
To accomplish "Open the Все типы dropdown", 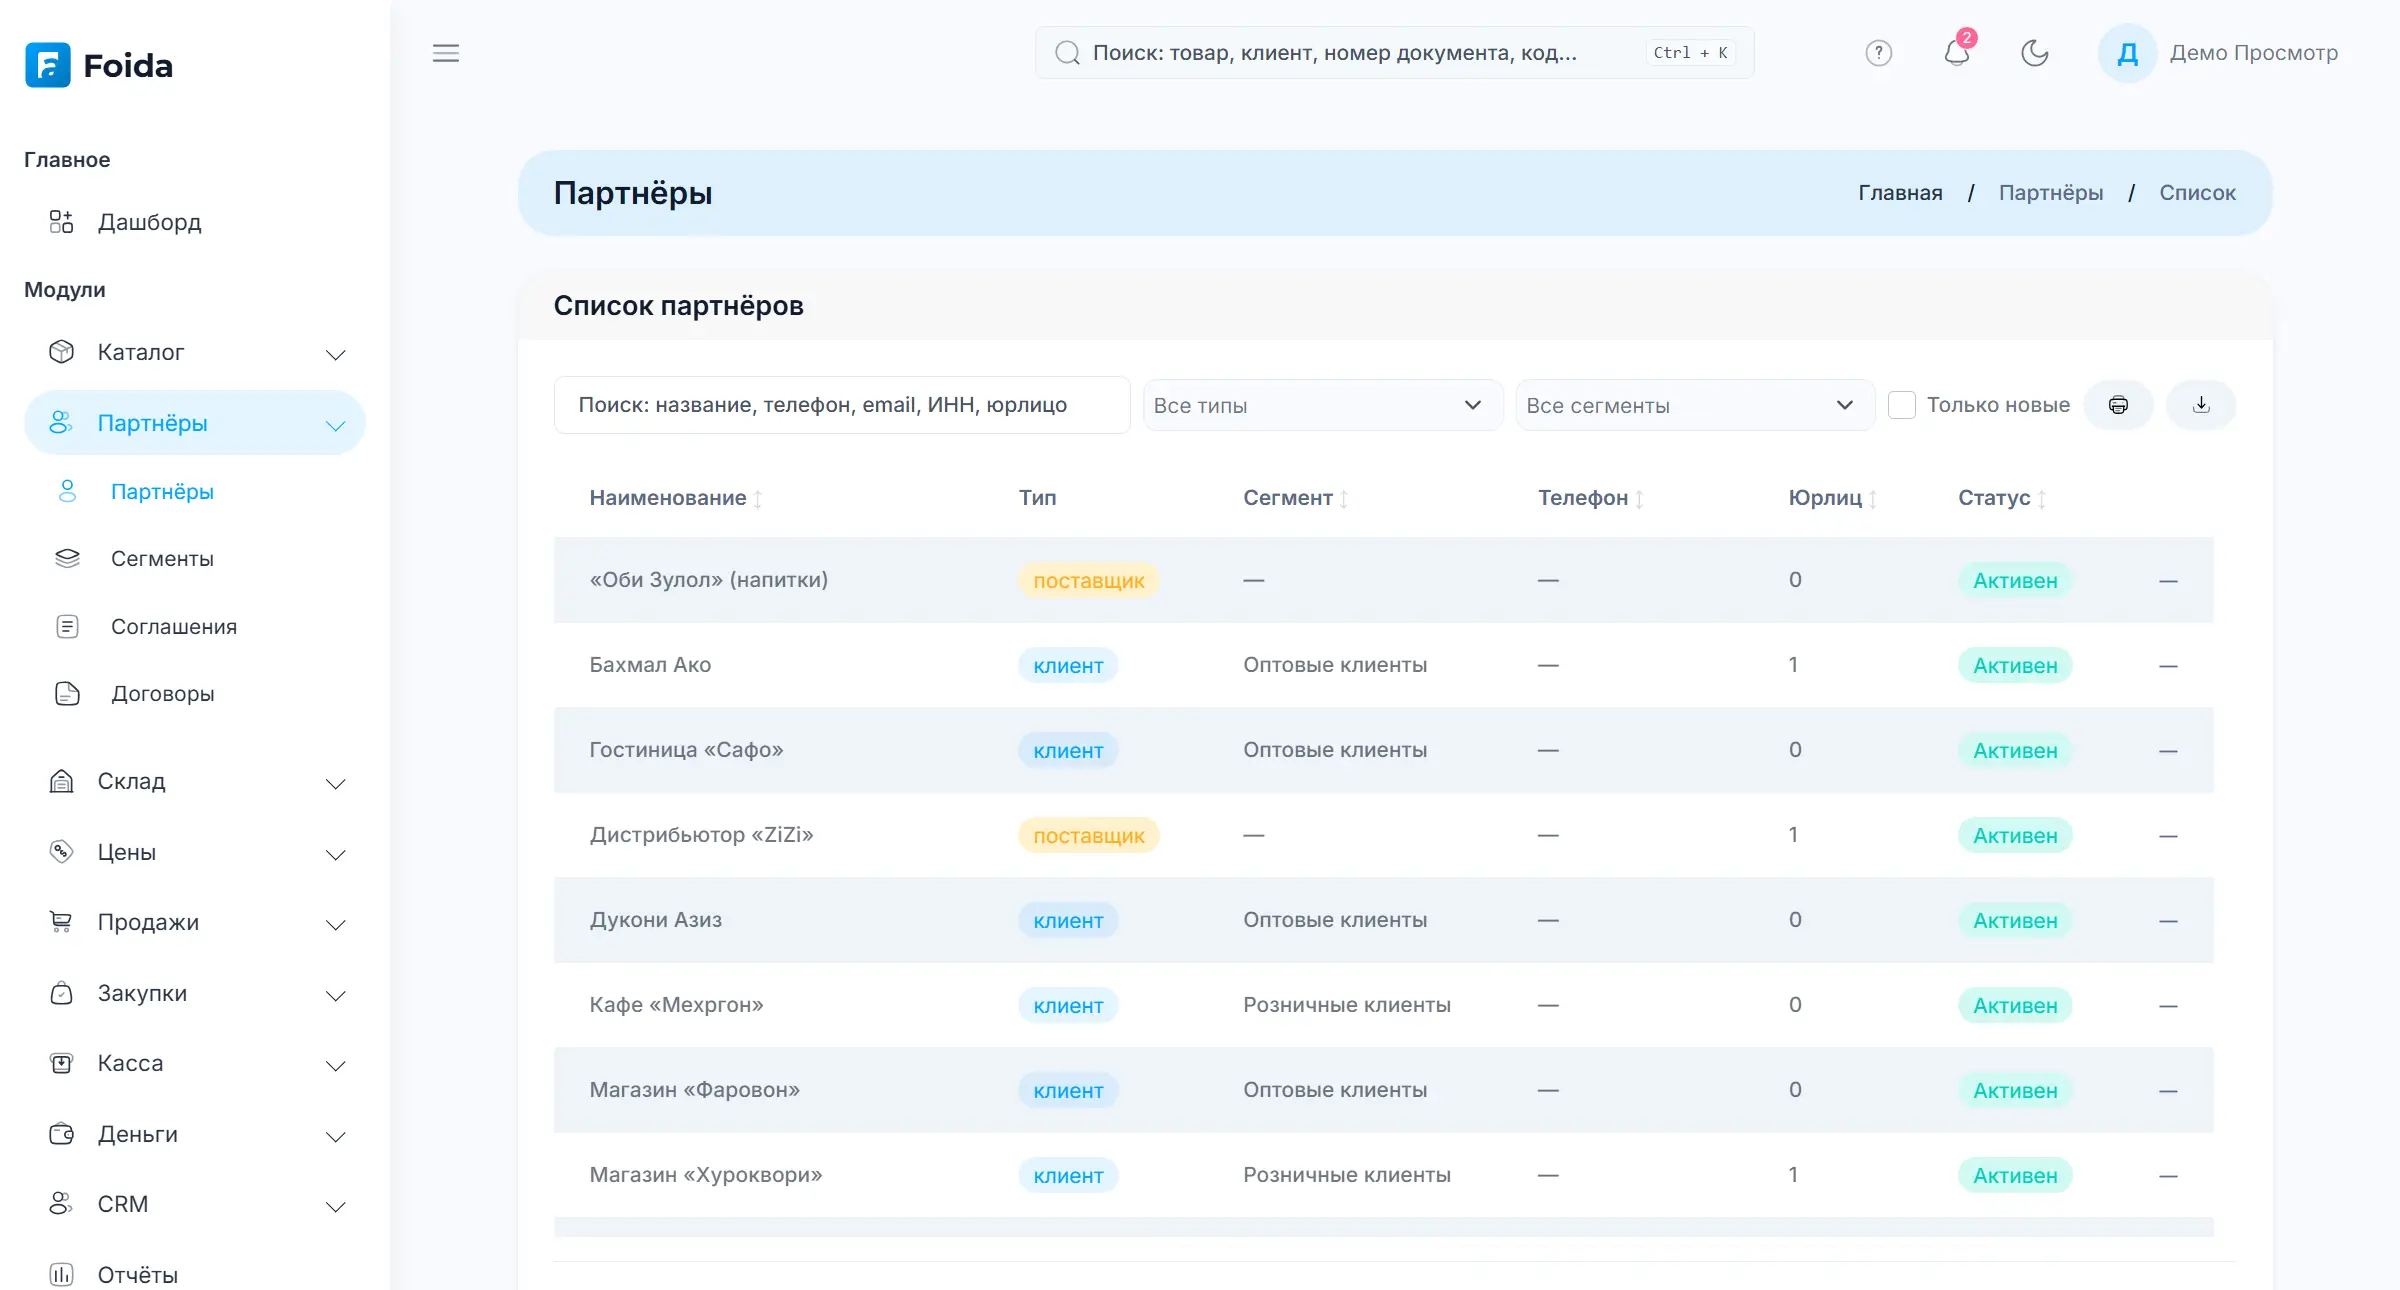I will [1322, 405].
